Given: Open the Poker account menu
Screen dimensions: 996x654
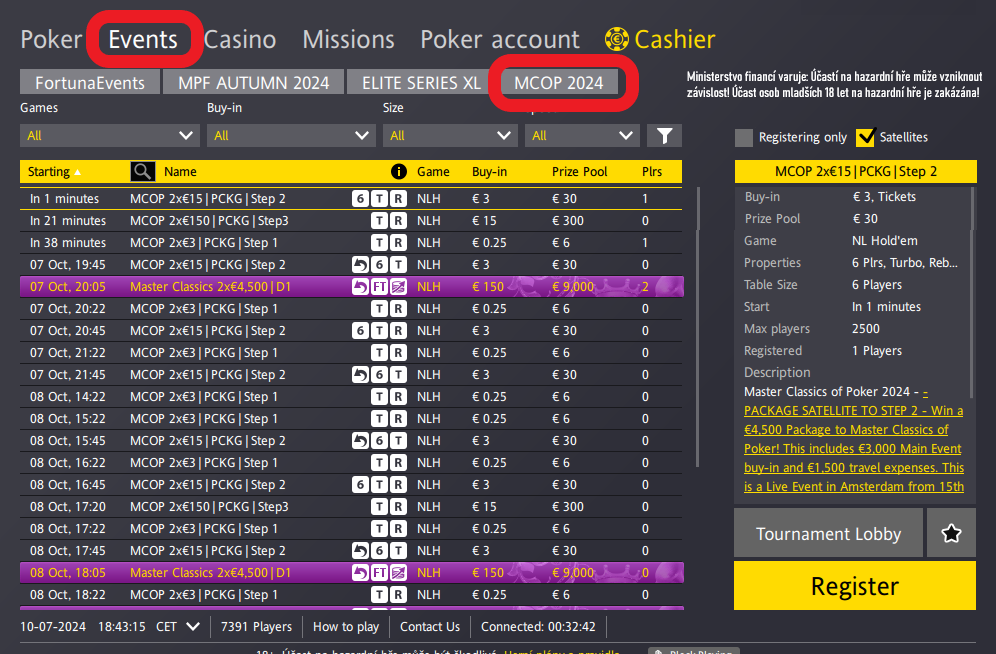Looking at the screenshot, I should coord(500,39).
